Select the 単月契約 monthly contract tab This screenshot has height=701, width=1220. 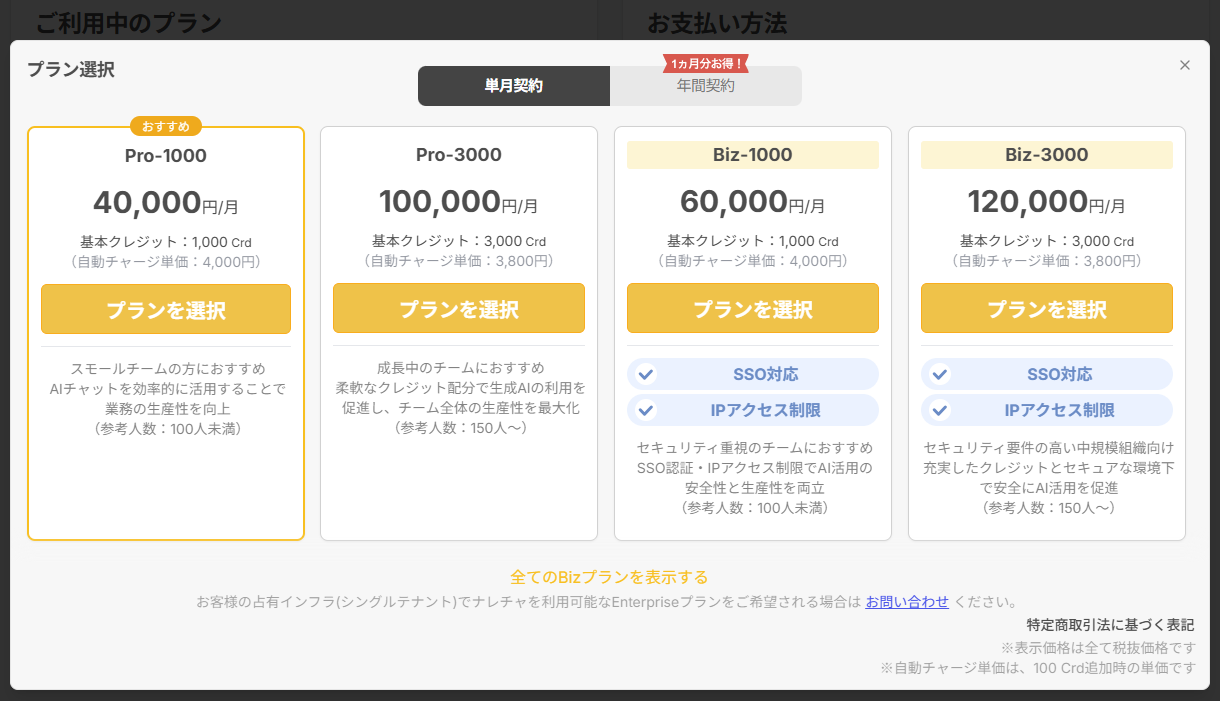pos(514,86)
